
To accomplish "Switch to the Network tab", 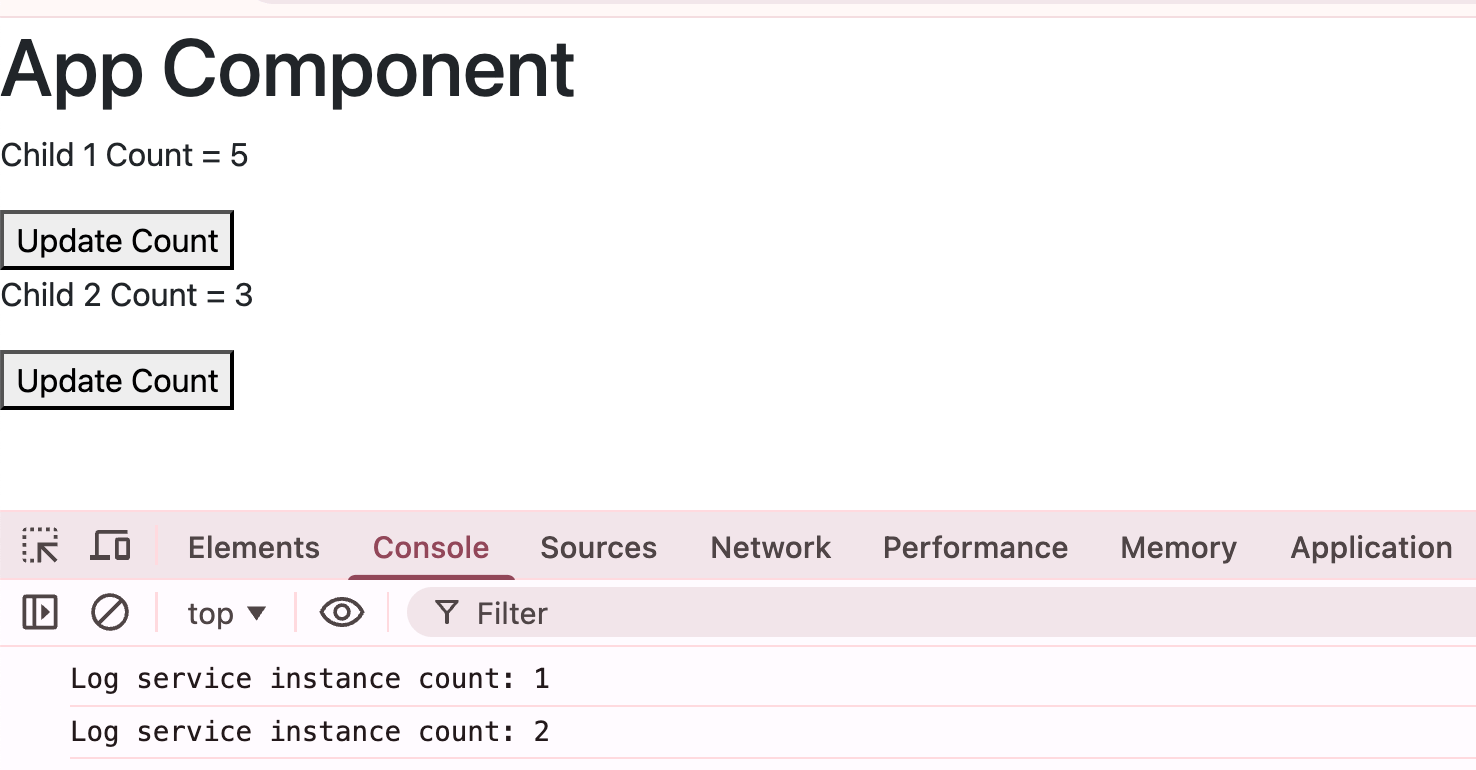I will pos(770,547).
